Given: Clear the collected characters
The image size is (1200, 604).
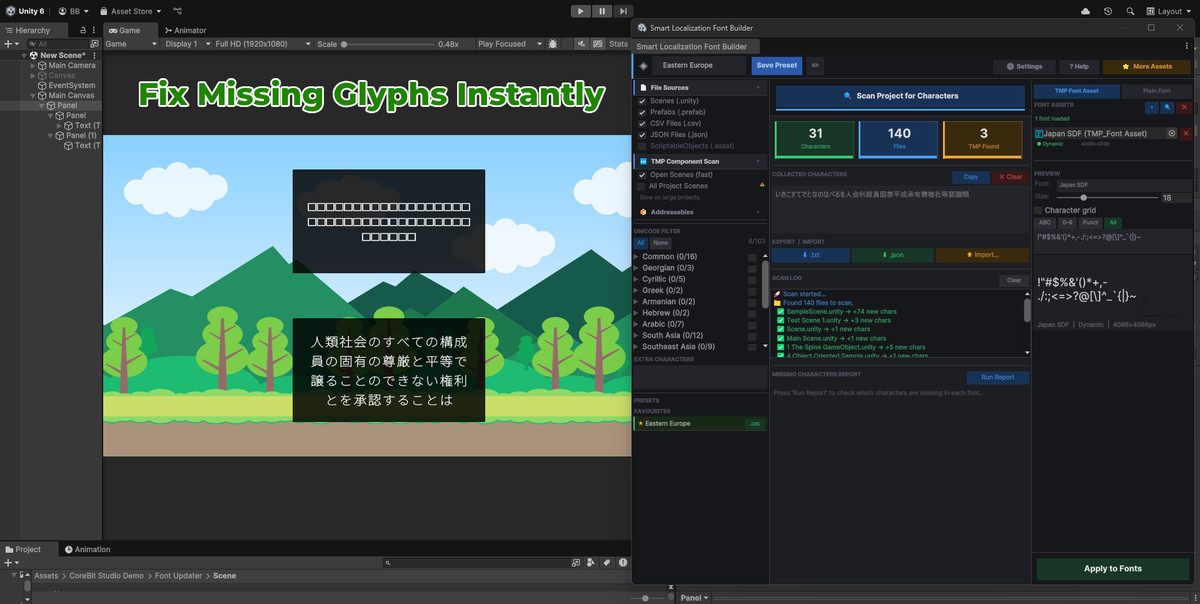Looking at the screenshot, I should [x=1012, y=177].
